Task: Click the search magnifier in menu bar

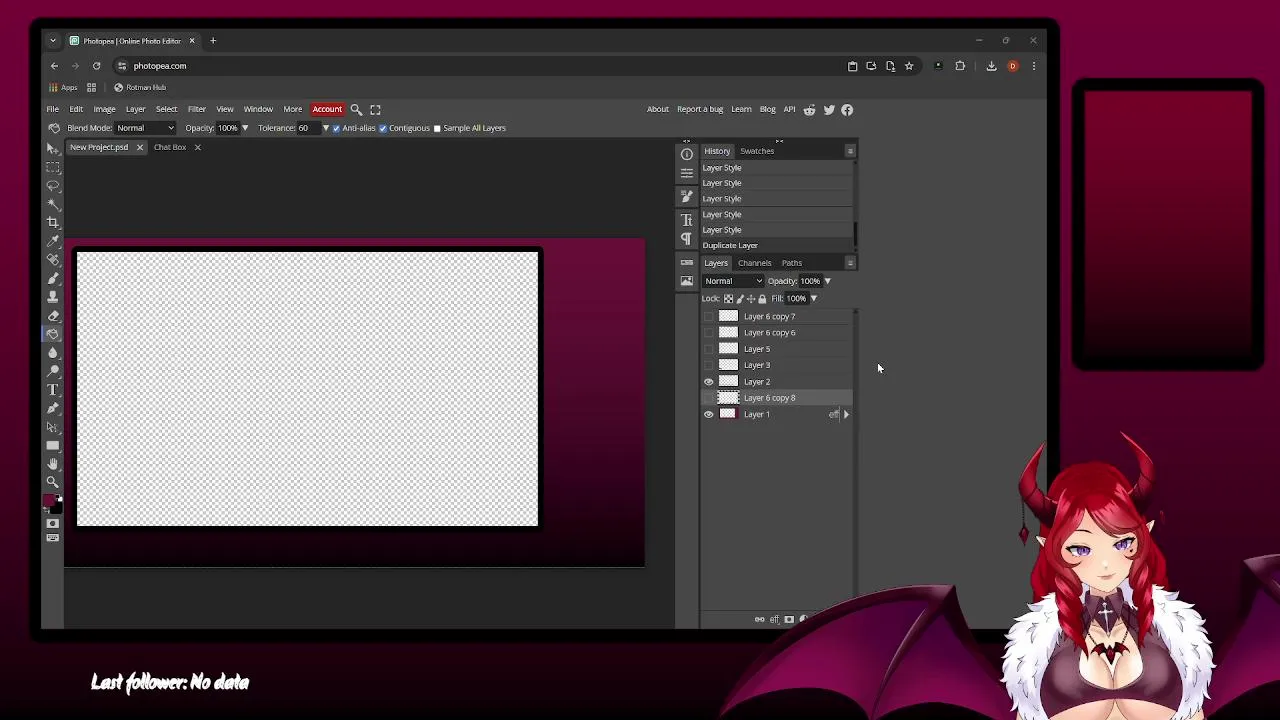Action: pyautogui.click(x=356, y=109)
